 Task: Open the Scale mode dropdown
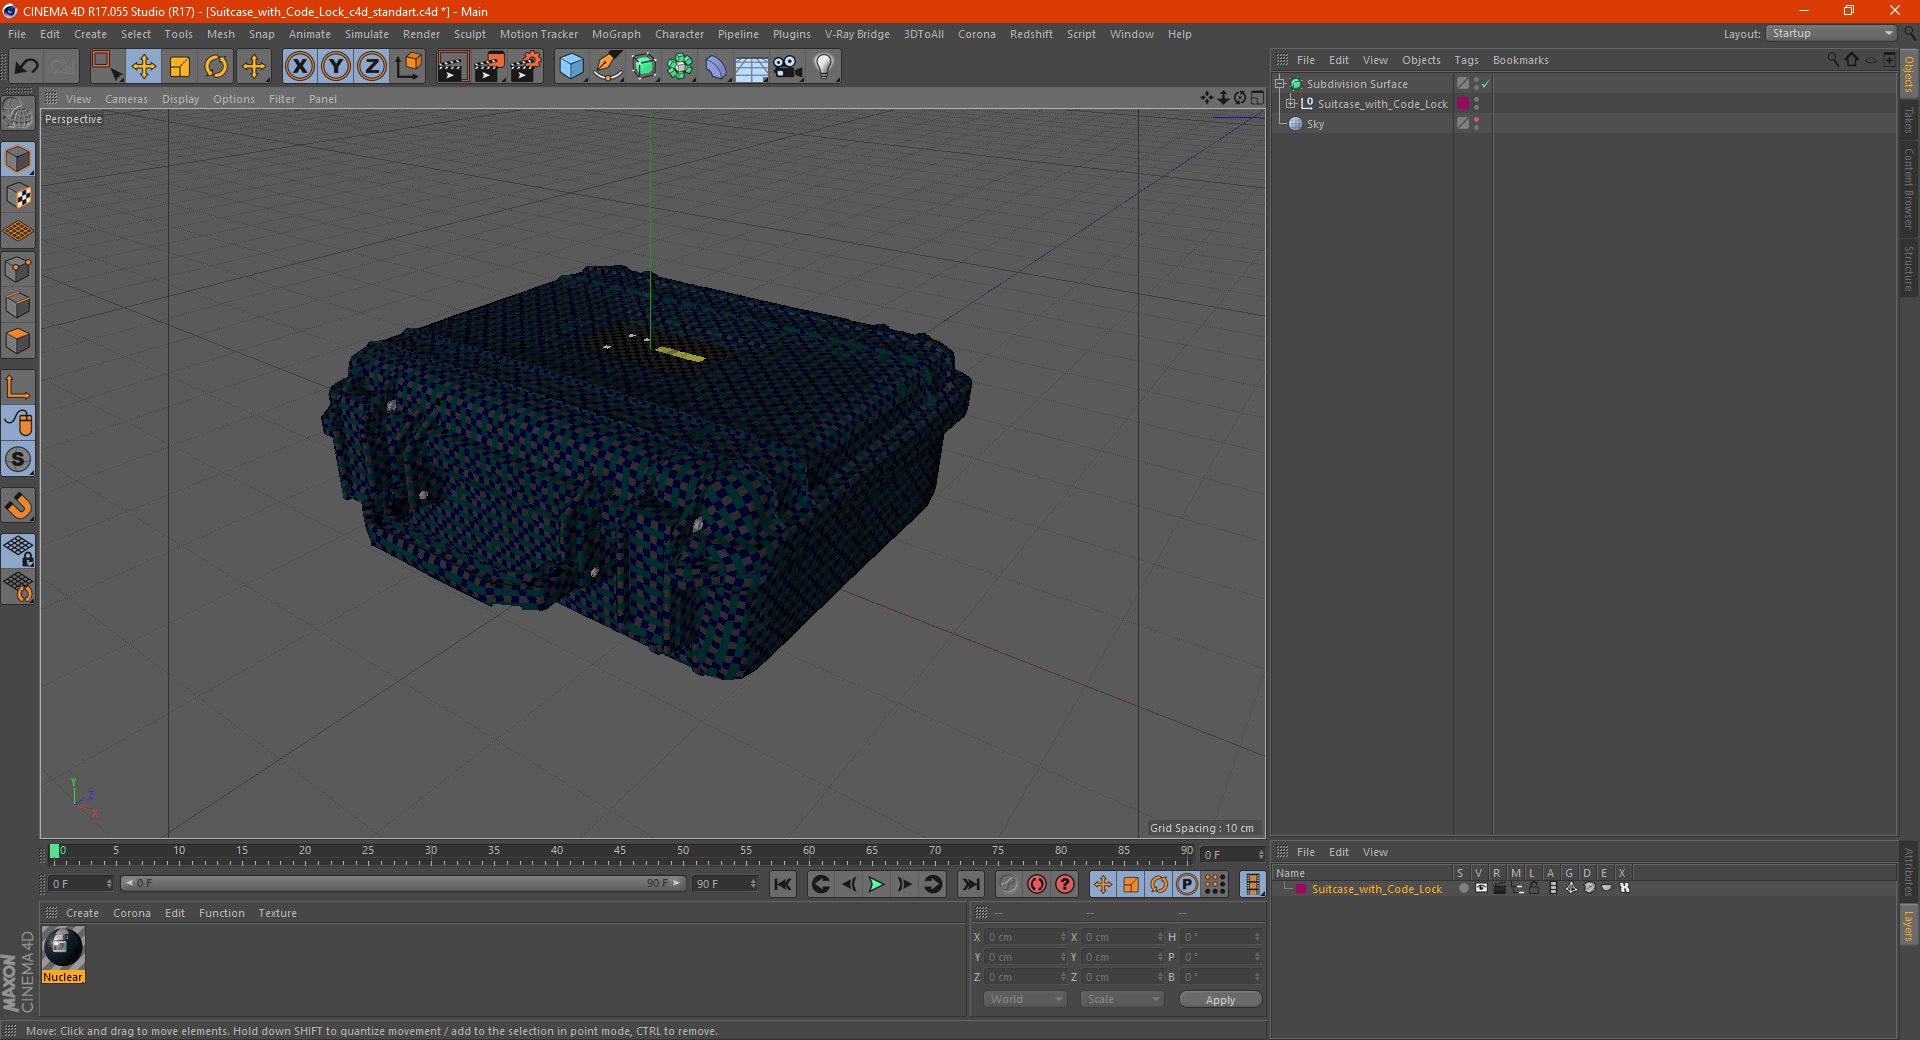pyautogui.click(x=1122, y=999)
